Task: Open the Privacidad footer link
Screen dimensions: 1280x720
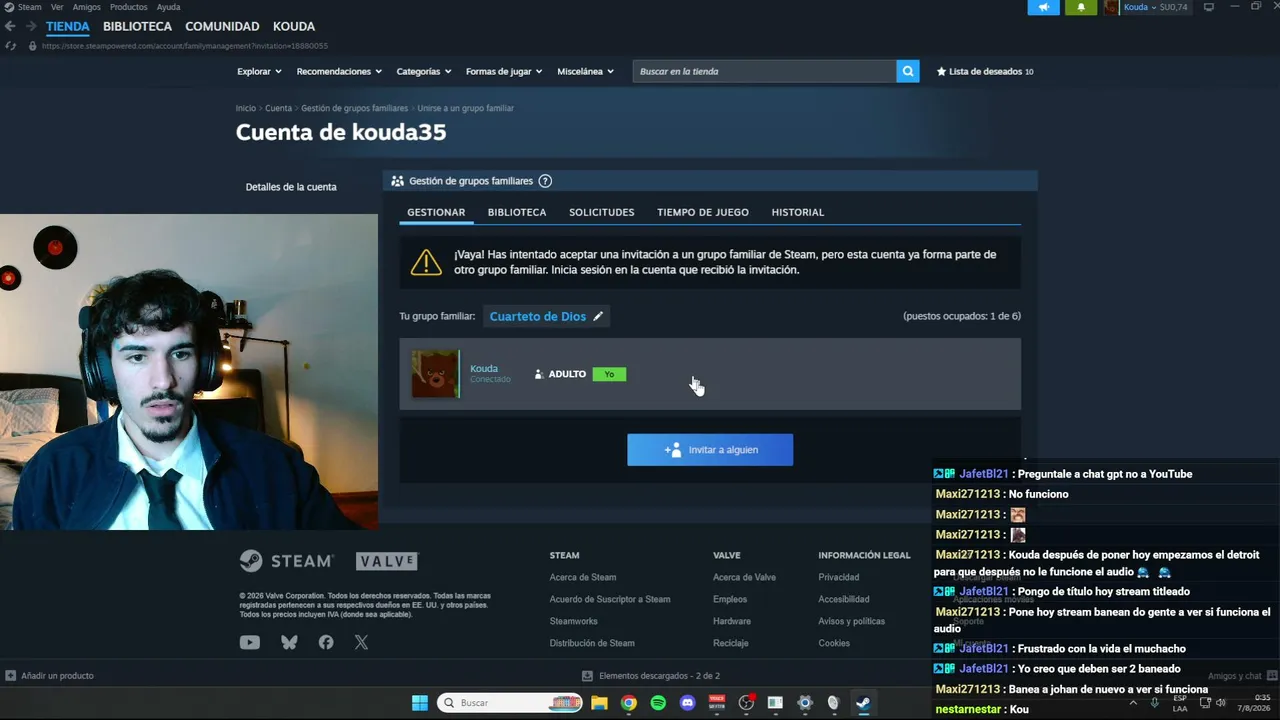Action: point(839,577)
